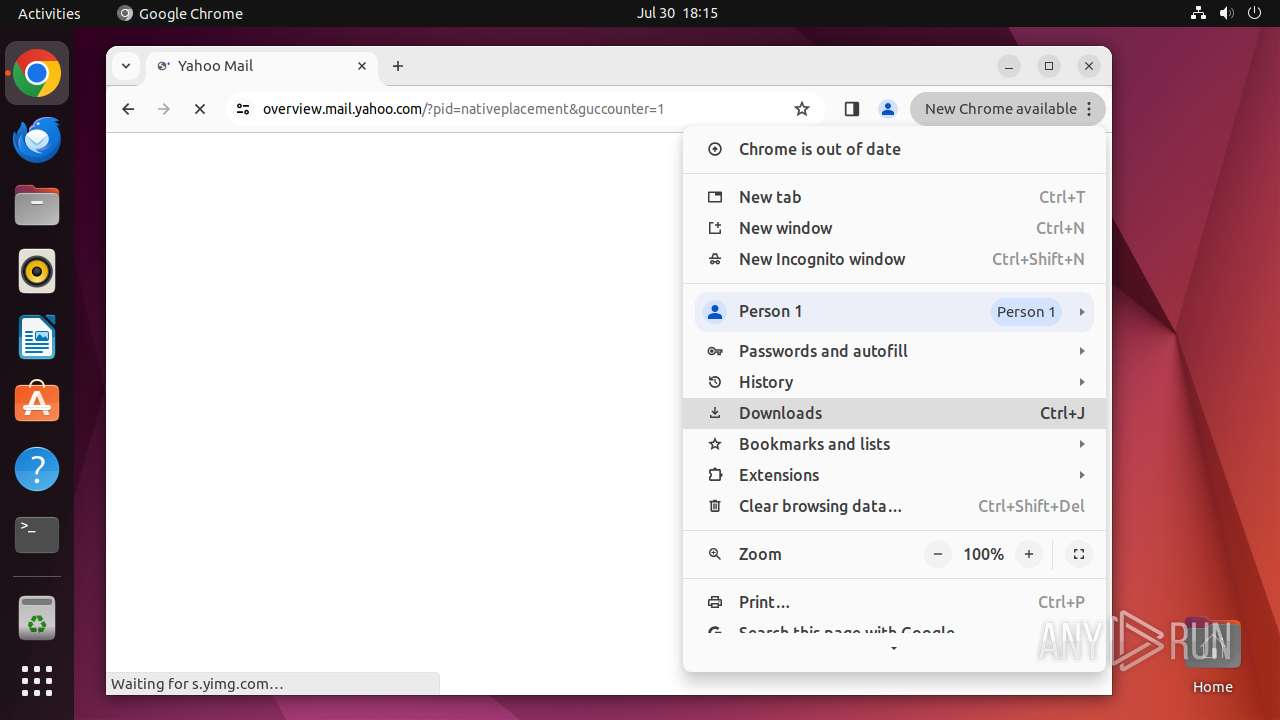Open the power system menu icon

point(1256,13)
